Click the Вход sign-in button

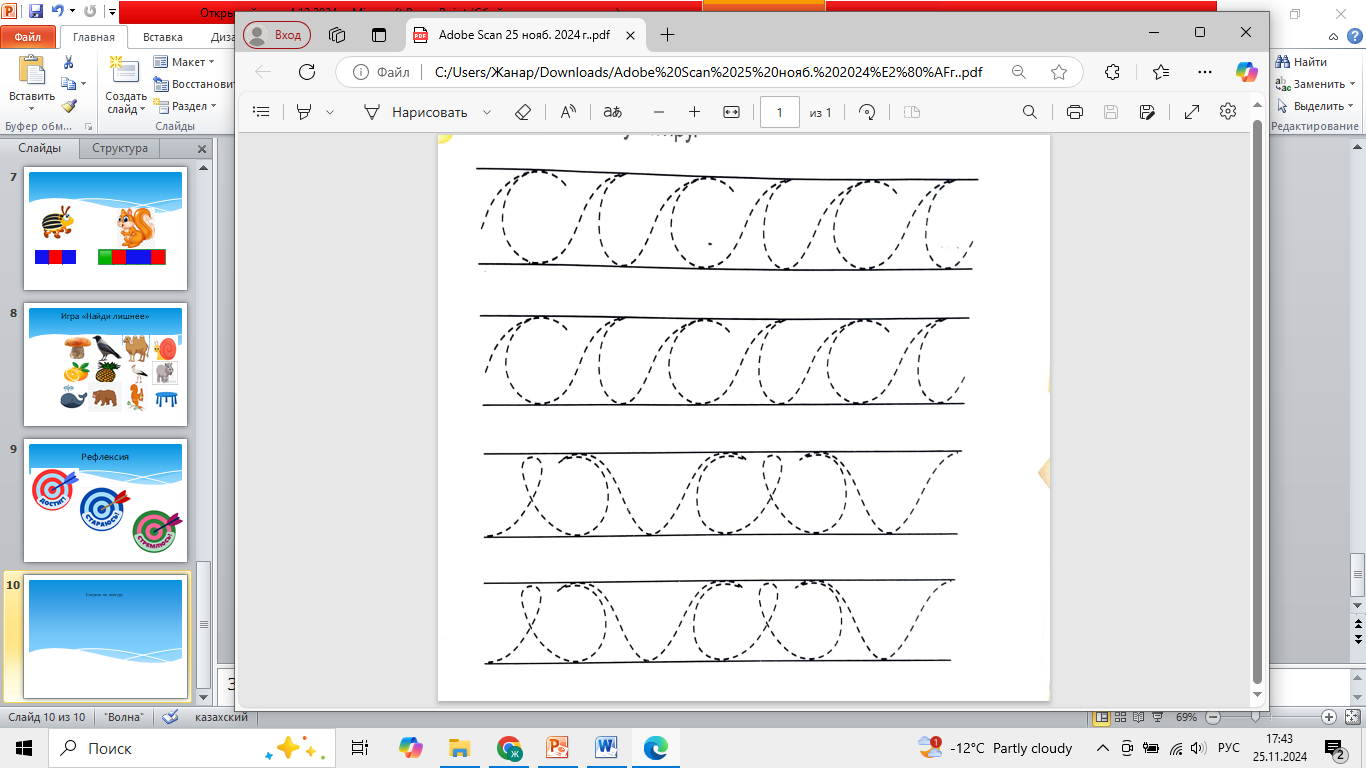click(277, 35)
